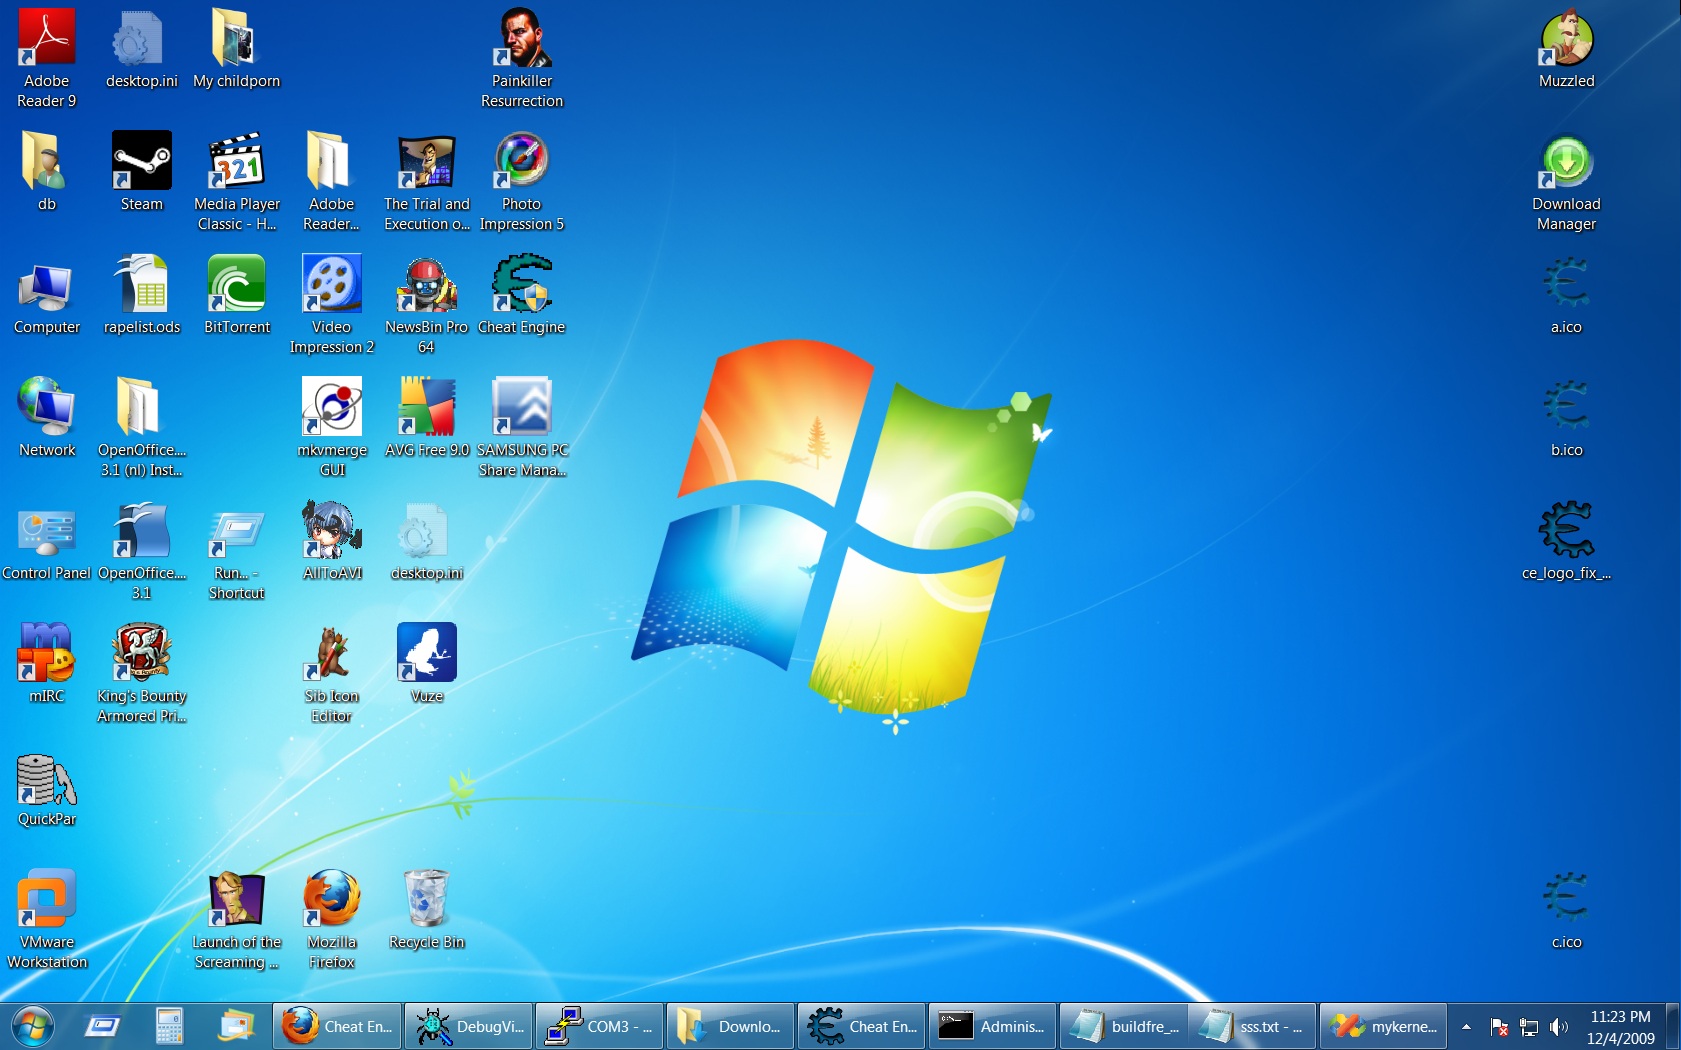Screen dimensions: 1681x1050
Task: Open the Adobe Reader... folder icon
Action: pyautogui.click(x=332, y=182)
